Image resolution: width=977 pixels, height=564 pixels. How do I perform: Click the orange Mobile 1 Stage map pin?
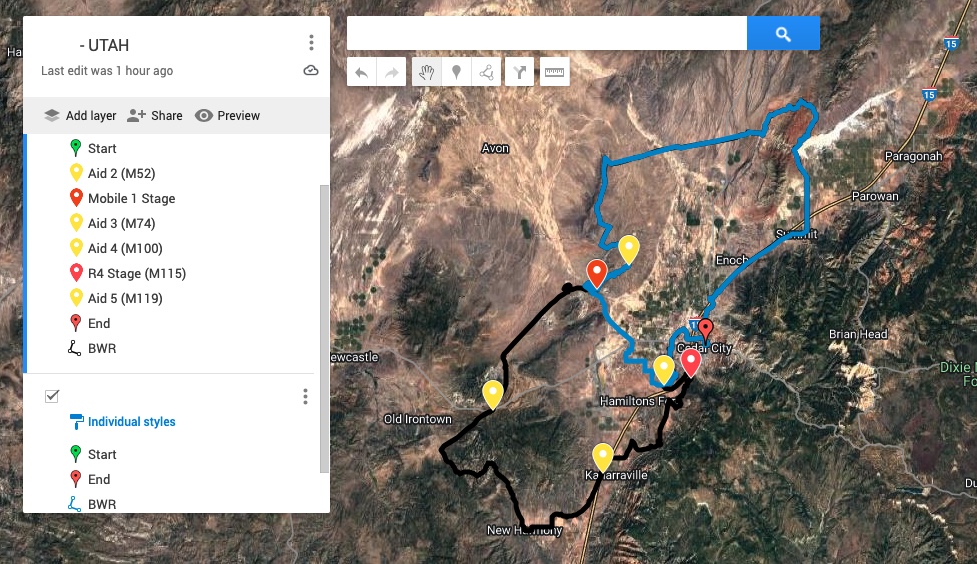[x=597, y=272]
